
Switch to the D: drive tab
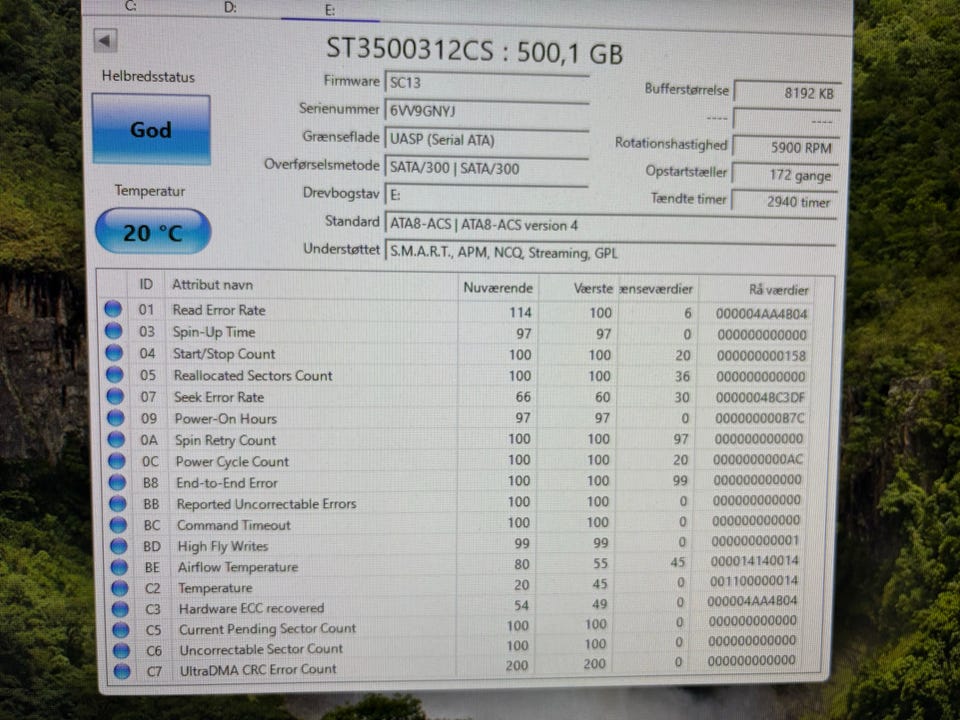click(230, 7)
